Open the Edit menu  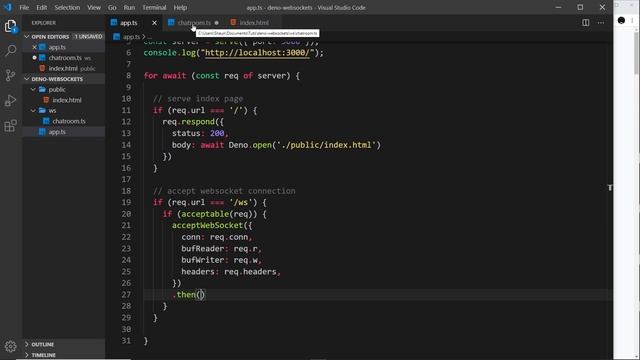click(x=42, y=7)
